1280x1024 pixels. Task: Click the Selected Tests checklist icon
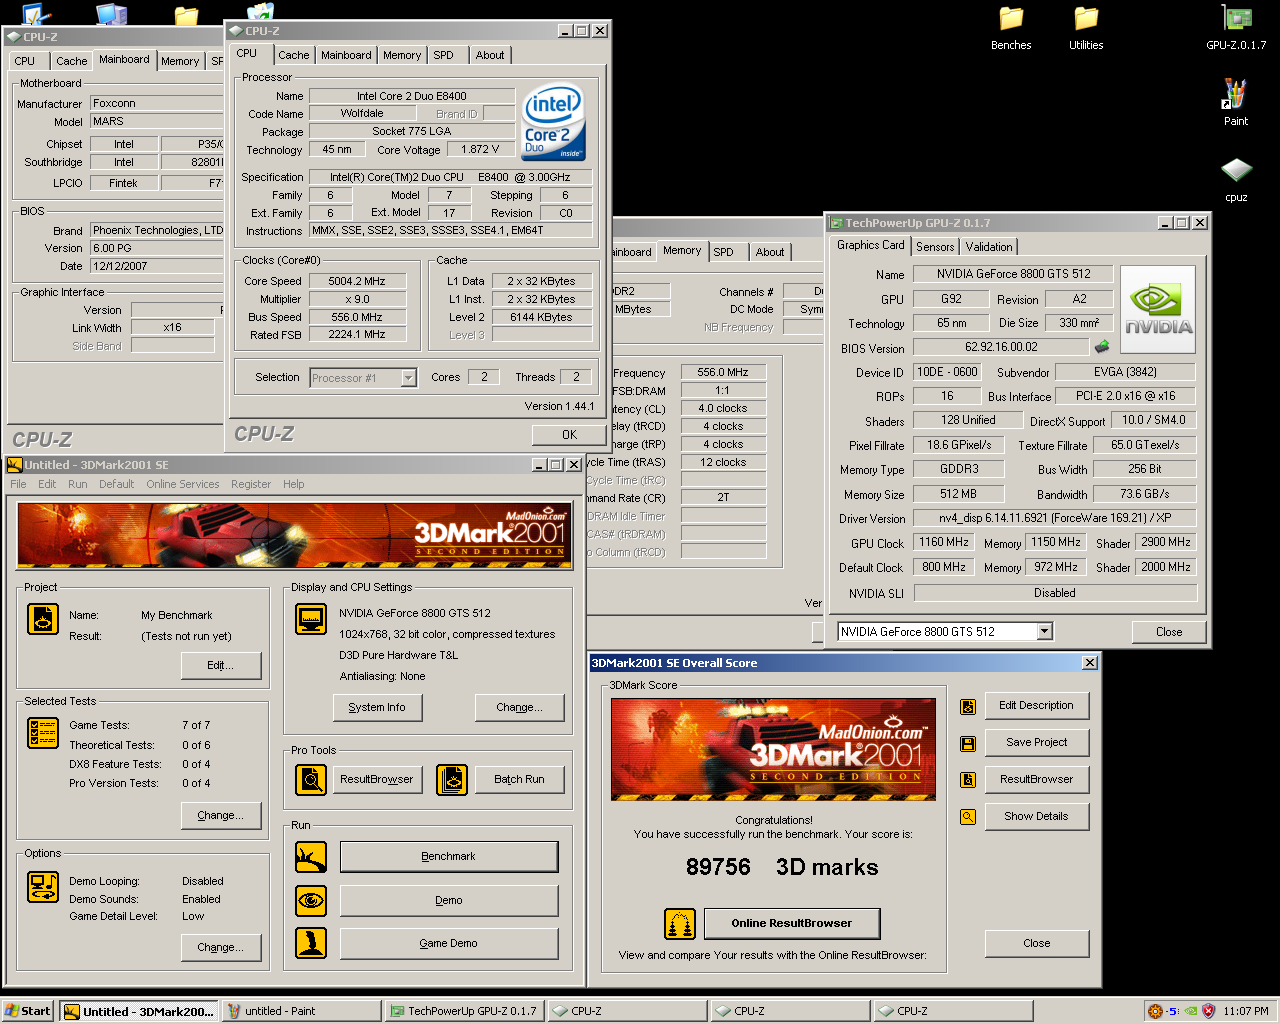click(43, 733)
